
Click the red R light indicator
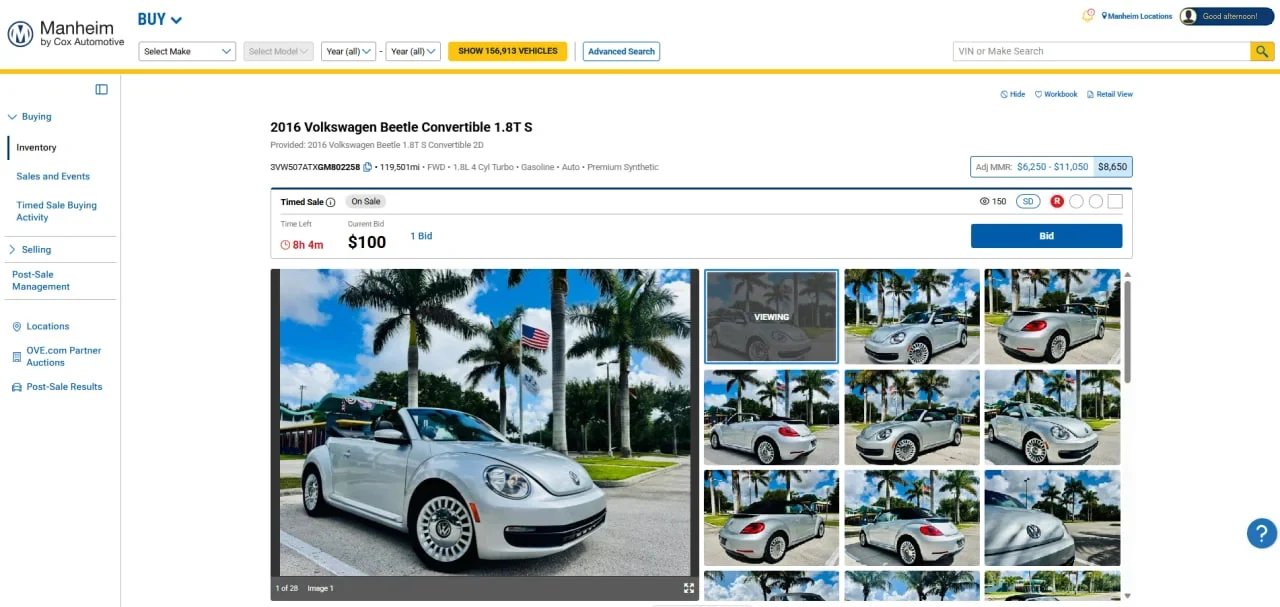[1057, 201]
